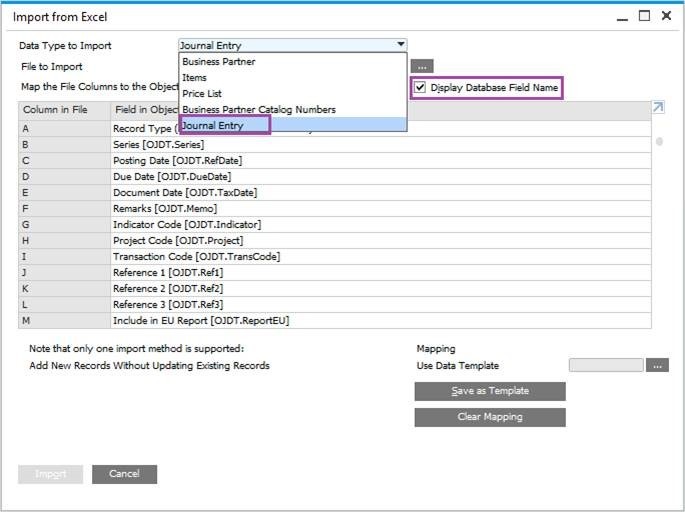The image size is (685, 512).
Task: Choose Business Partner Catalog Numbers option
Action: 293,110
